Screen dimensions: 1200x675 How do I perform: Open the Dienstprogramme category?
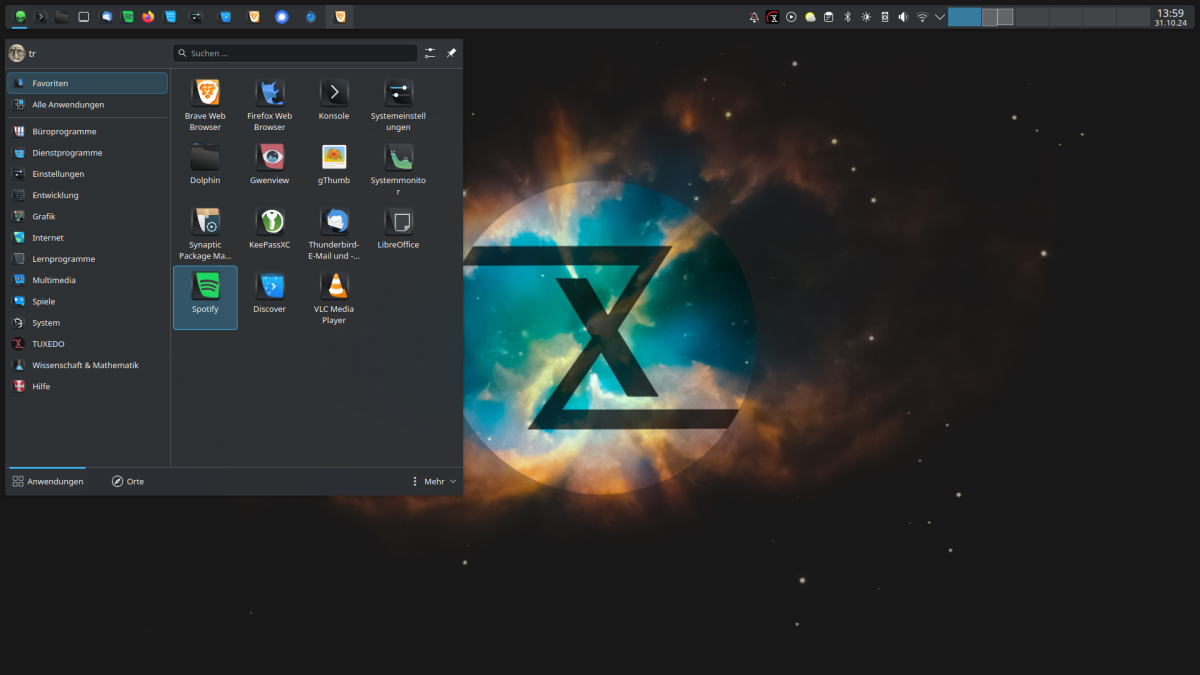[87, 153]
